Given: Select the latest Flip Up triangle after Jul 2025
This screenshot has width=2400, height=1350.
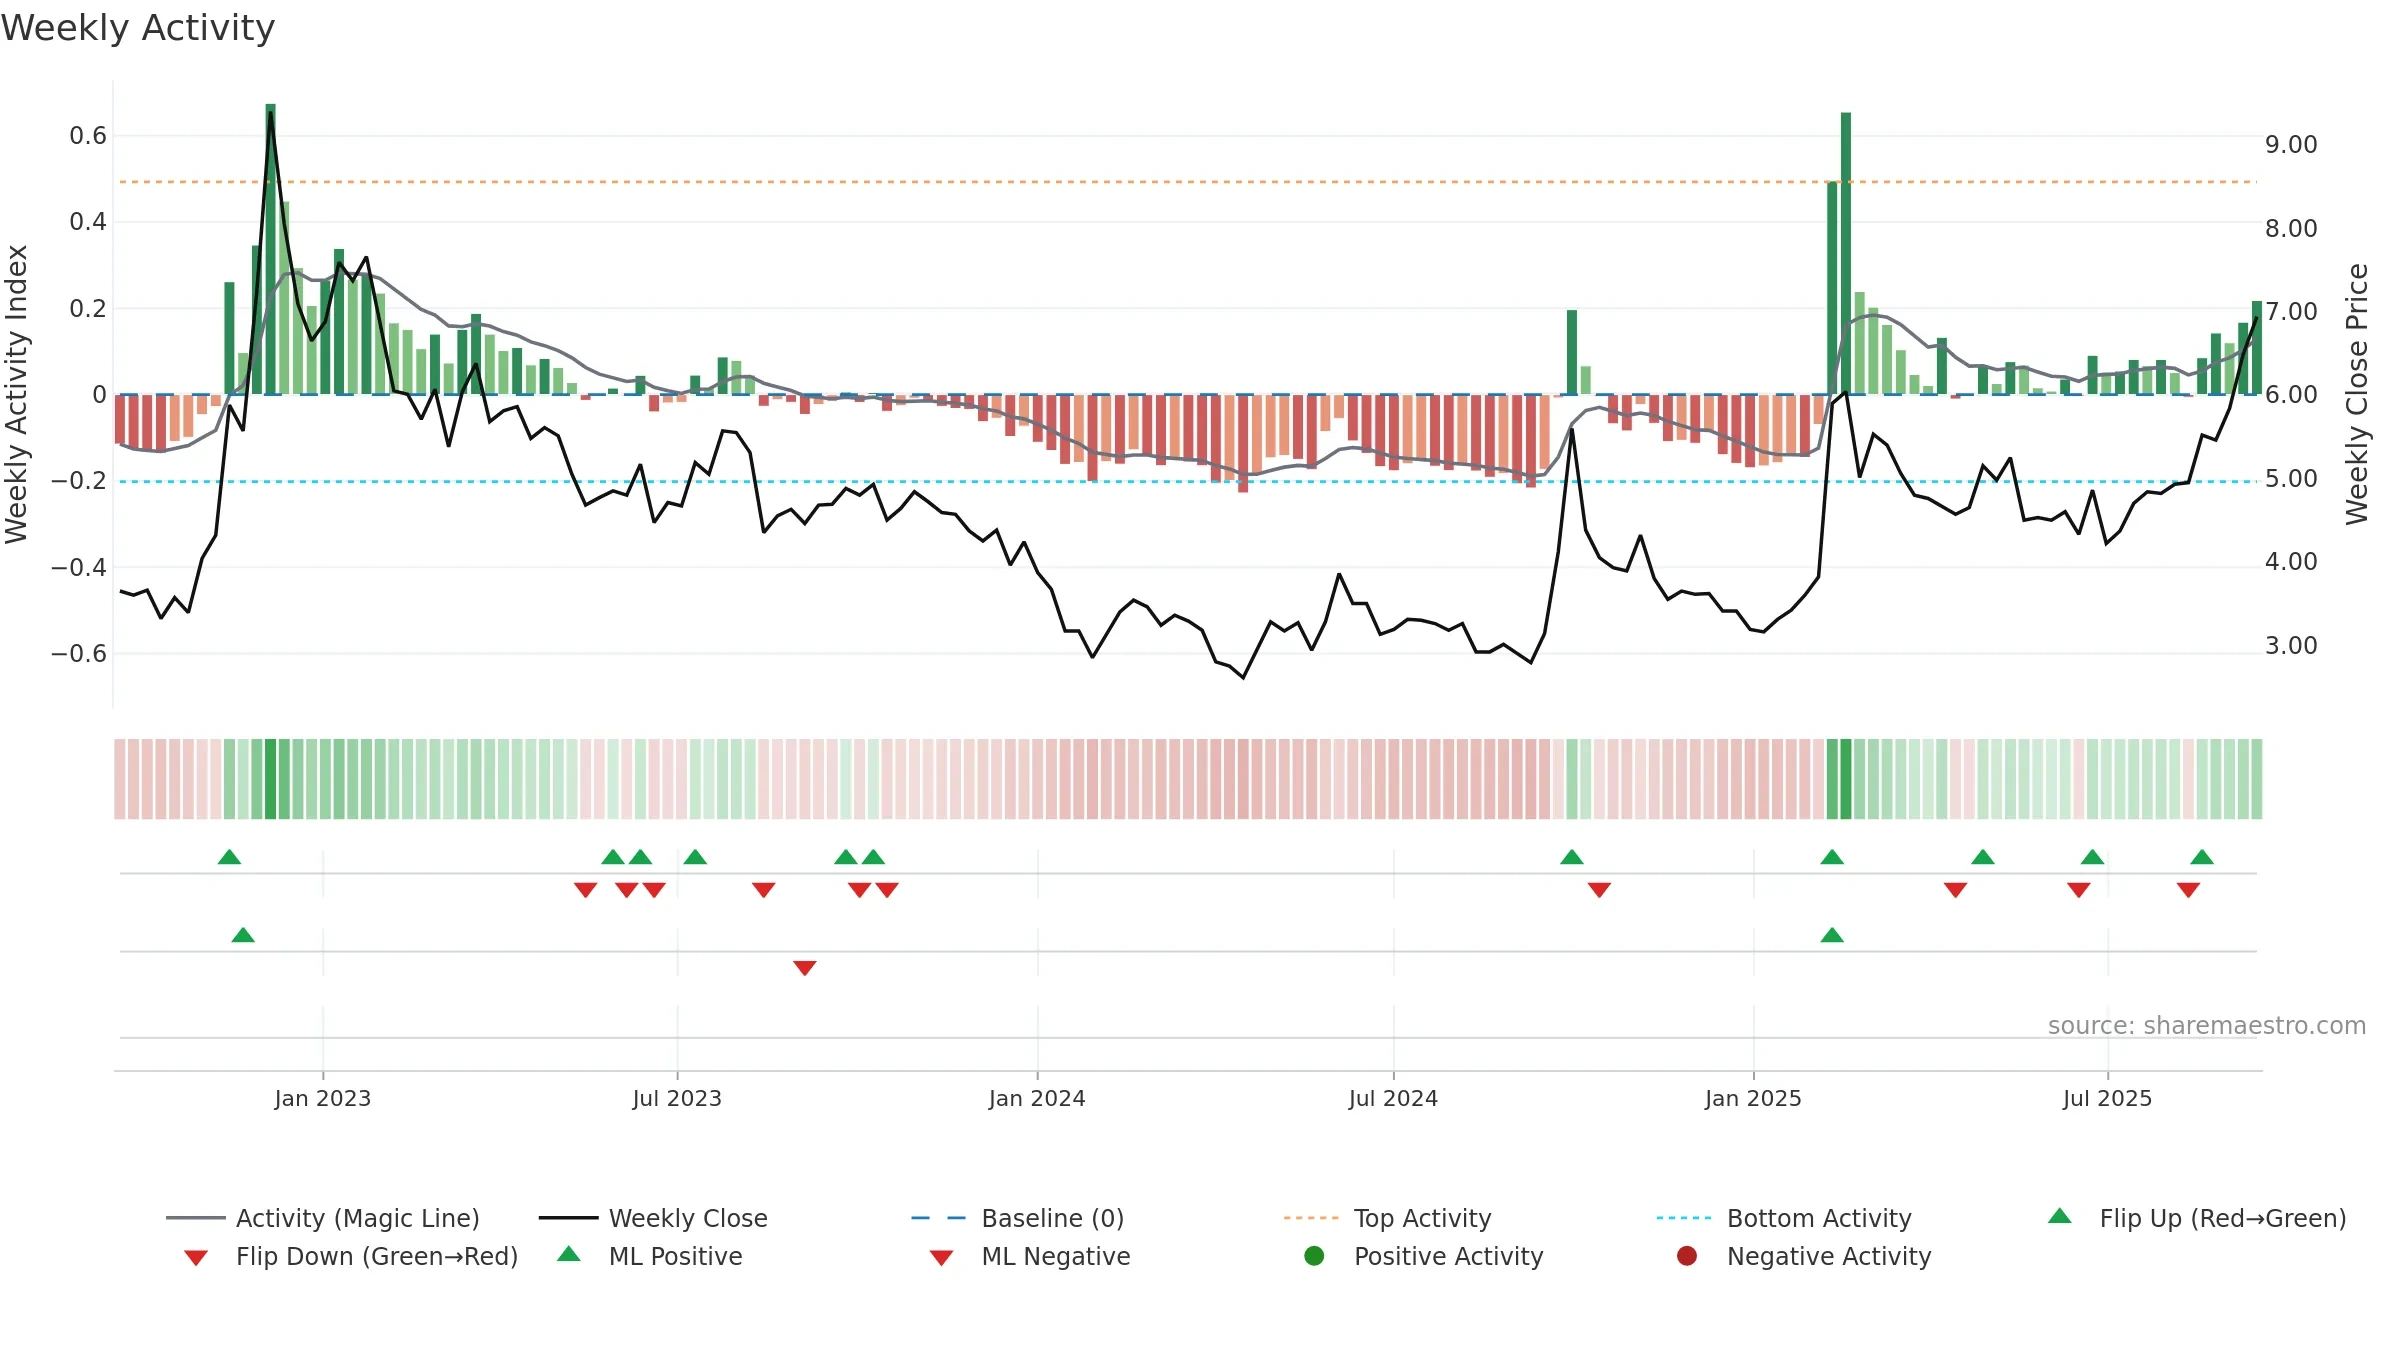Looking at the screenshot, I should click(2202, 857).
